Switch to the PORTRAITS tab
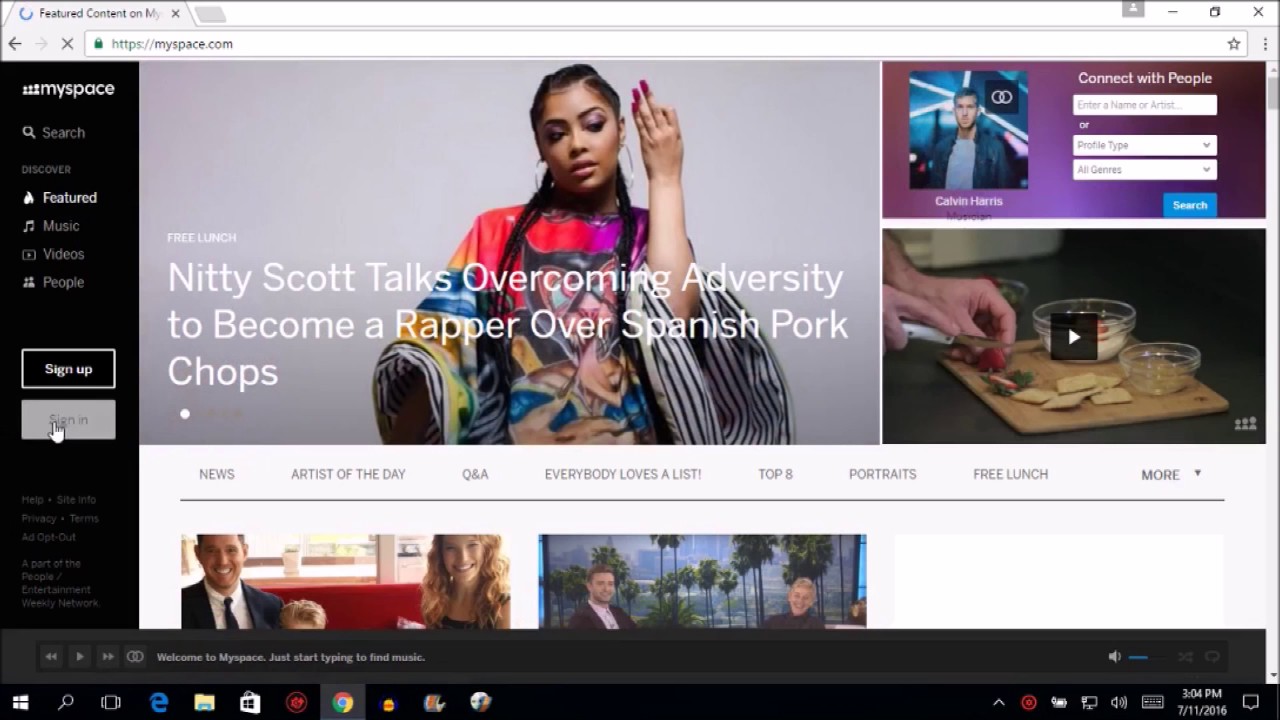 click(882, 474)
